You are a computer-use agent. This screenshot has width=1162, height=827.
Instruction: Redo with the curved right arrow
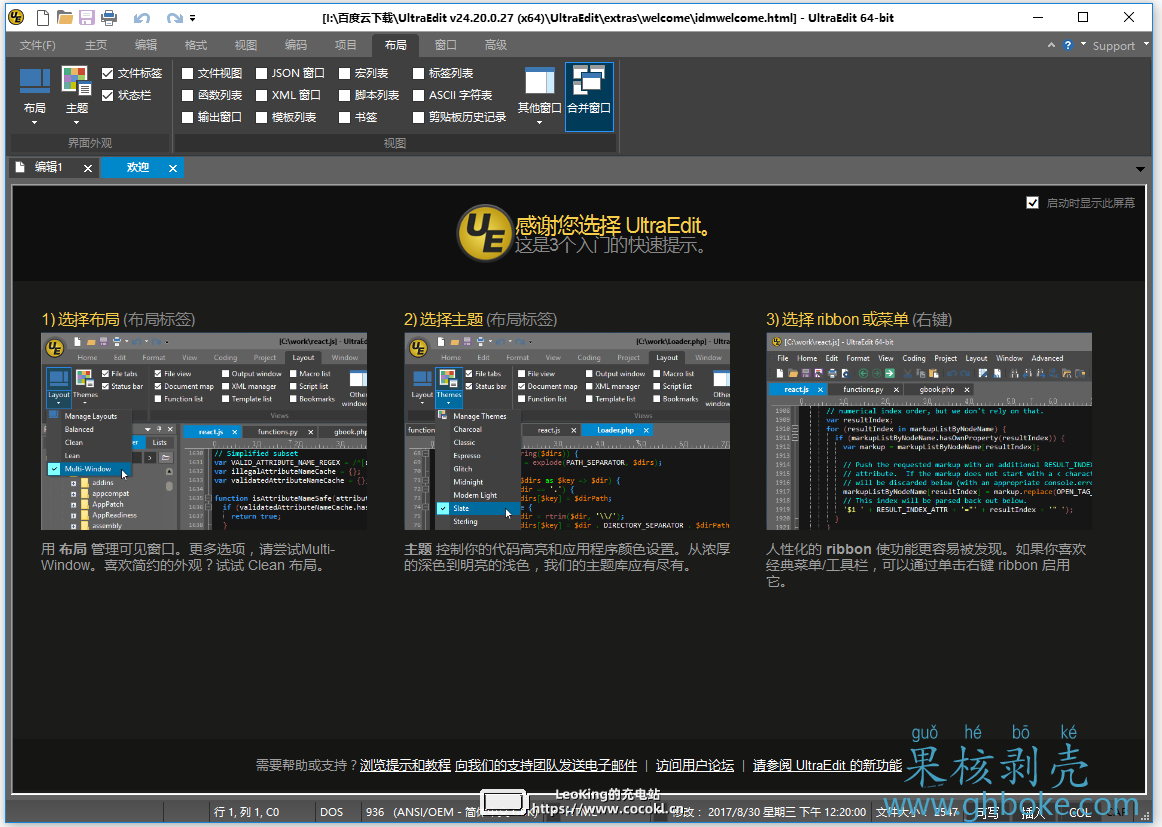point(174,18)
